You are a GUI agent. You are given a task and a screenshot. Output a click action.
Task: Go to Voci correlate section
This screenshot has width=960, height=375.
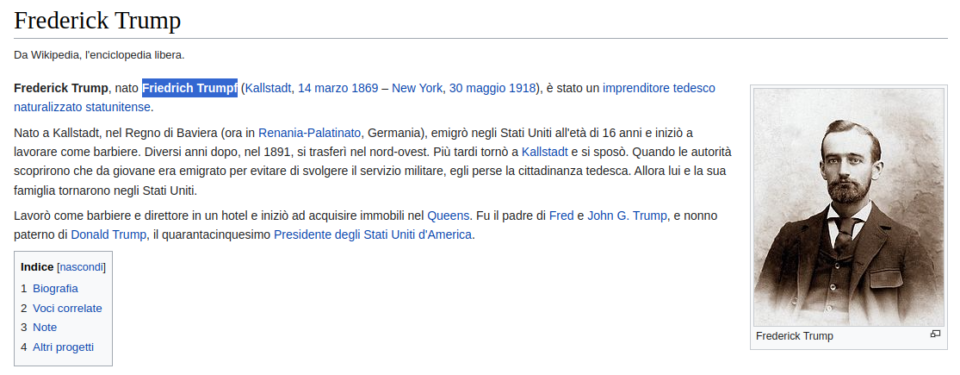click(67, 308)
